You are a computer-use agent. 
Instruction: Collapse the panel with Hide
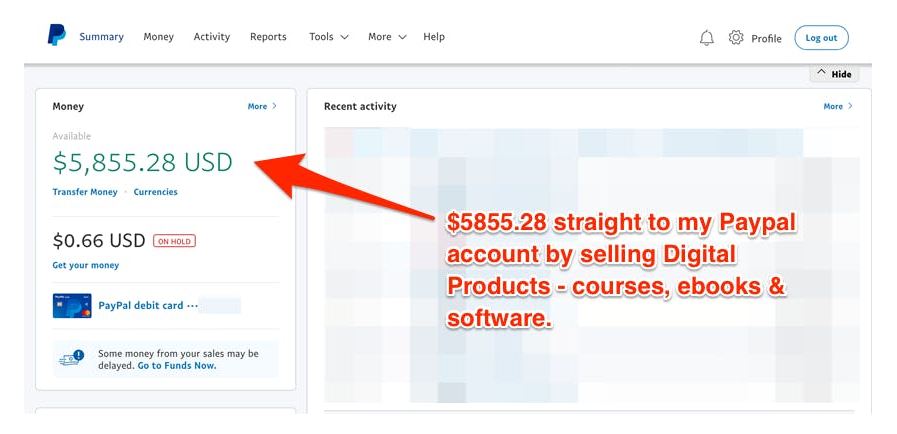pyautogui.click(x=835, y=74)
